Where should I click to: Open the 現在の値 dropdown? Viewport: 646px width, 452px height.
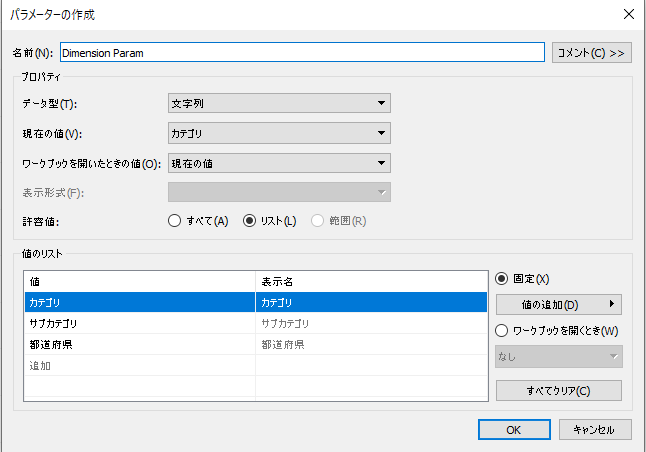point(279,133)
